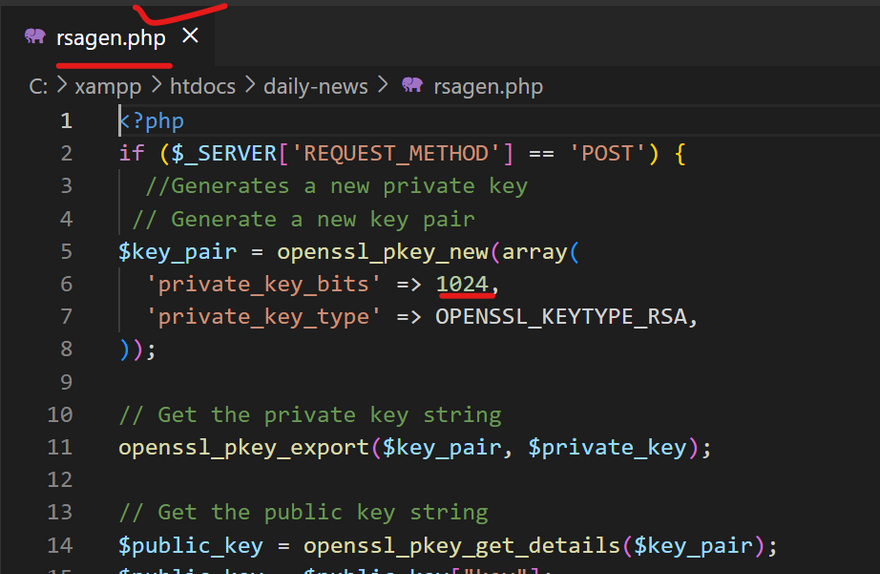Click the rsagen.php file name in breadcrumbs
880x574 pixels.
[x=488, y=86]
